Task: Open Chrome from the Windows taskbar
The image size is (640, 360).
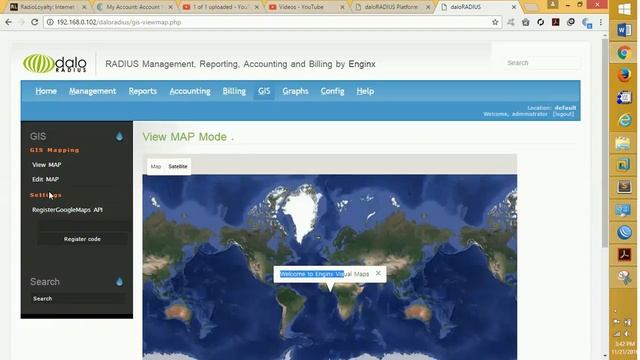Action: (624, 53)
